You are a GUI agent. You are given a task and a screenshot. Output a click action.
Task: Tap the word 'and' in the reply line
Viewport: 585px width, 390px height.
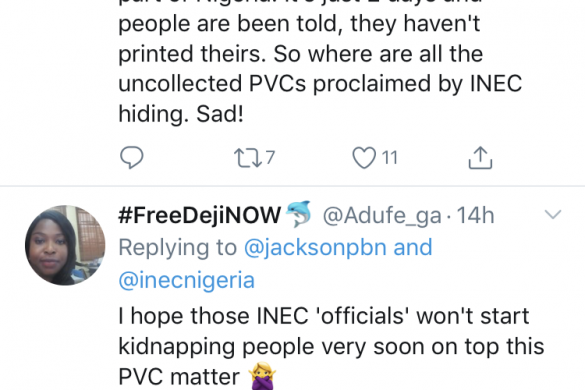click(x=413, y=247)
